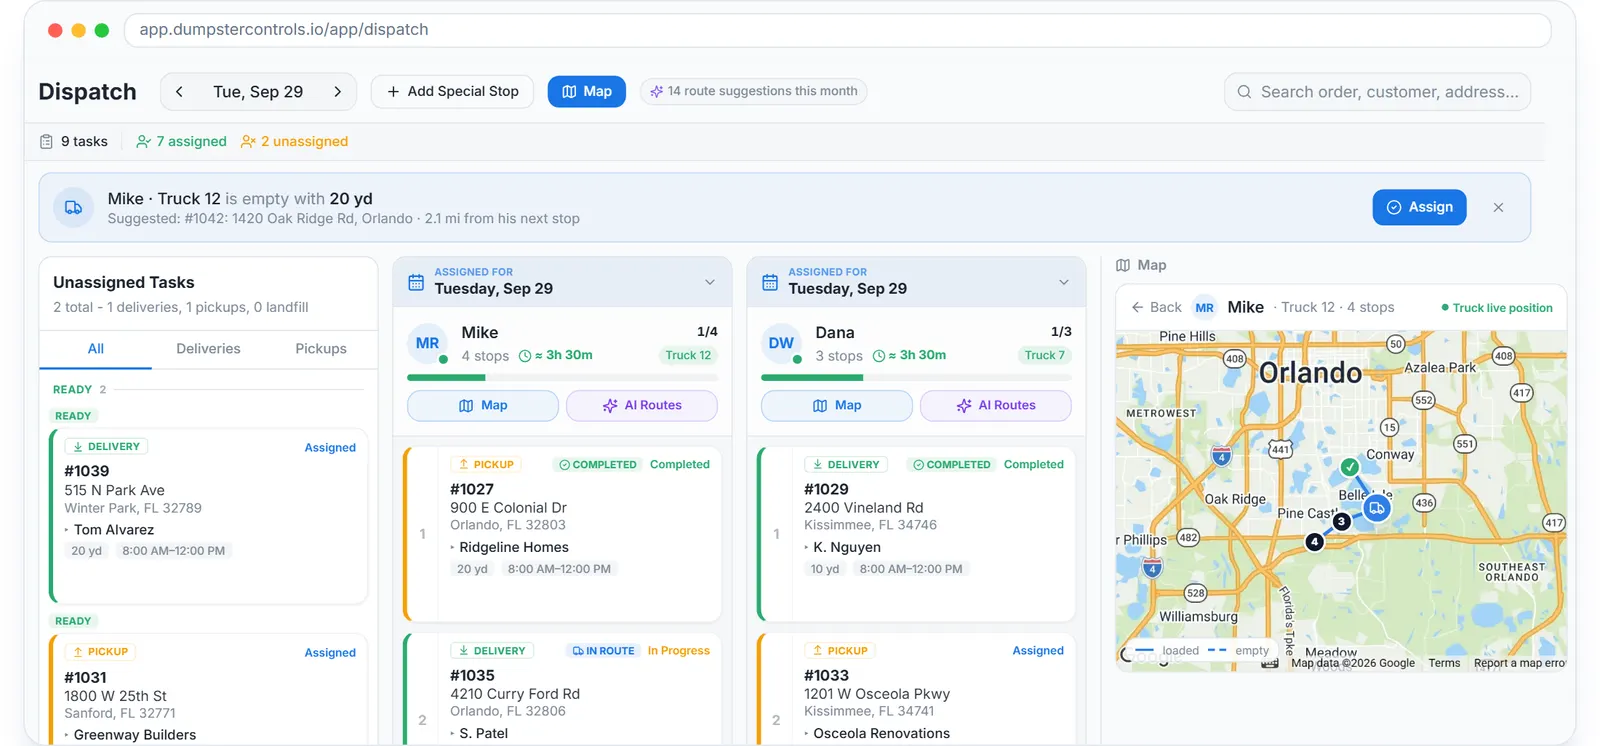Click Assigned status on order #1033
1600x746 pixels.
(1038, 651)
